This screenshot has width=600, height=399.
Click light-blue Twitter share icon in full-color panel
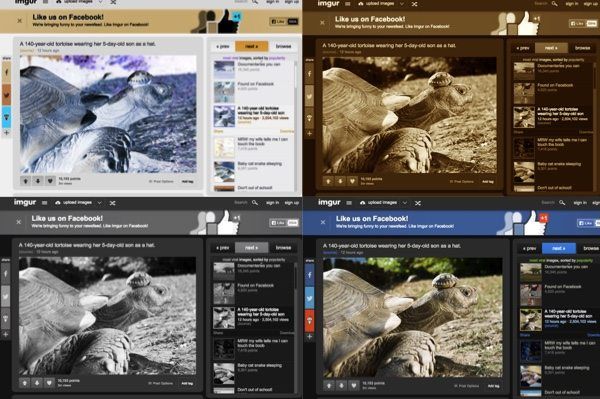pyautogui.click(x=310, y=298)
